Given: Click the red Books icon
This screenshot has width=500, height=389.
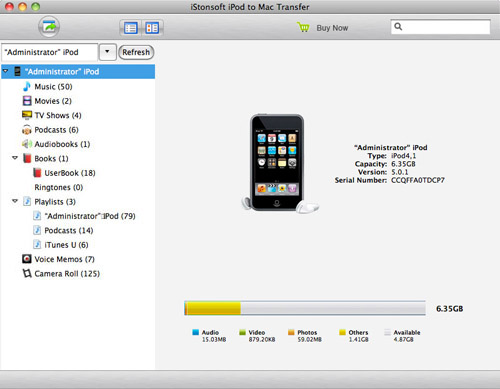Looking at the screenshot, I should pyautogui.click(x=27, y=158).
